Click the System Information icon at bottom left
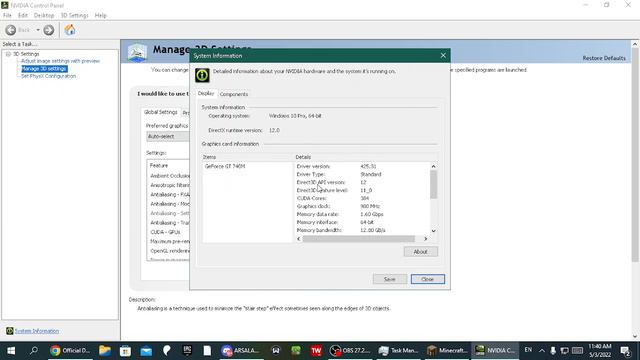This screenshot has width=640, height=360. click(x=10, y=331)
